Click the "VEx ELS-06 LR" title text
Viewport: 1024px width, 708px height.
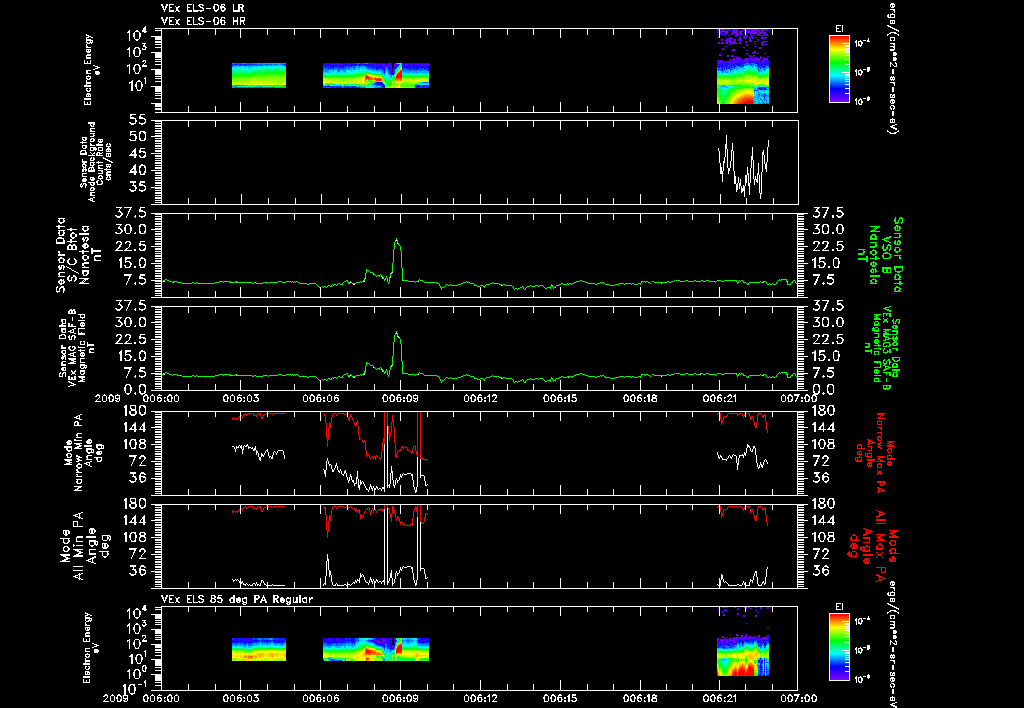202,8
